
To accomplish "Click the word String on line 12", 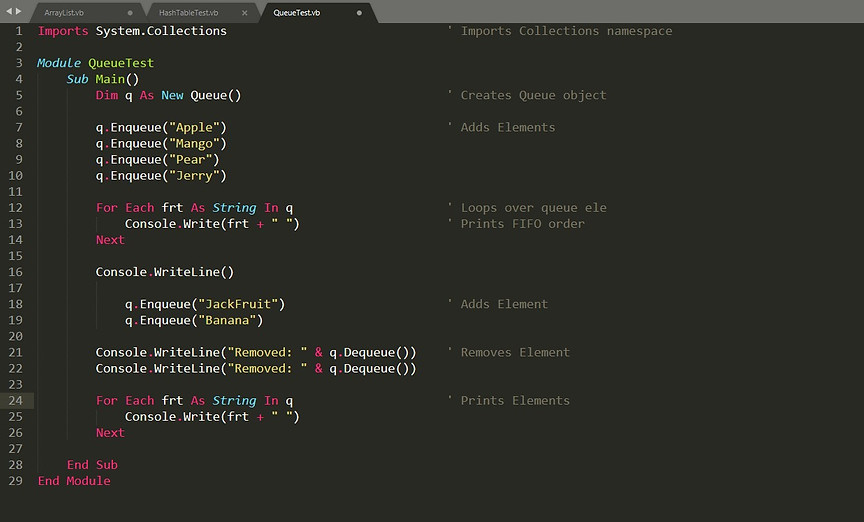I will [234, 208].
